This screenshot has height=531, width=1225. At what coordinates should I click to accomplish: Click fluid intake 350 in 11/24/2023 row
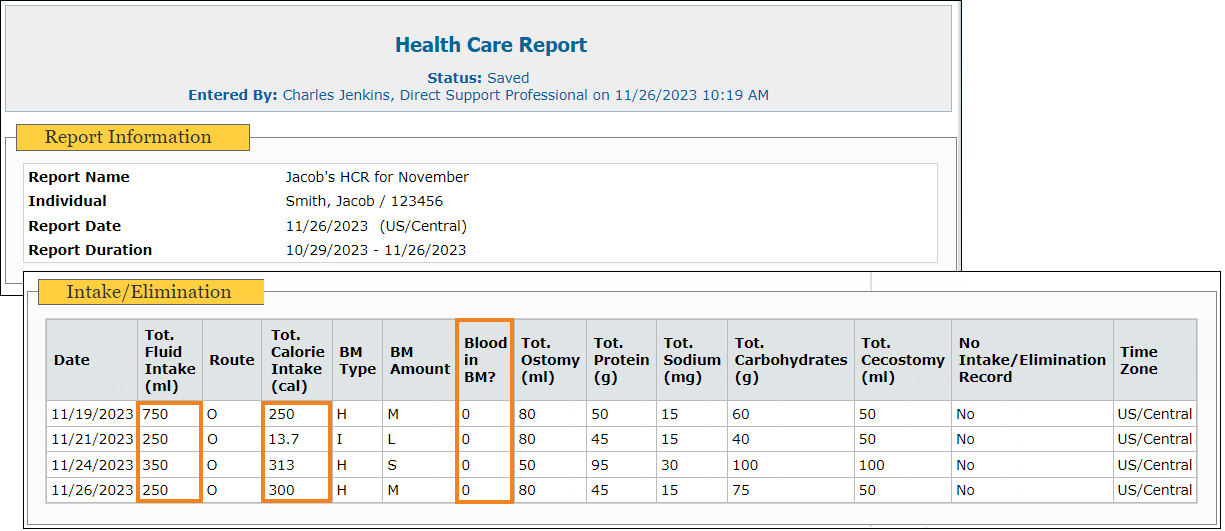point(170,465)
